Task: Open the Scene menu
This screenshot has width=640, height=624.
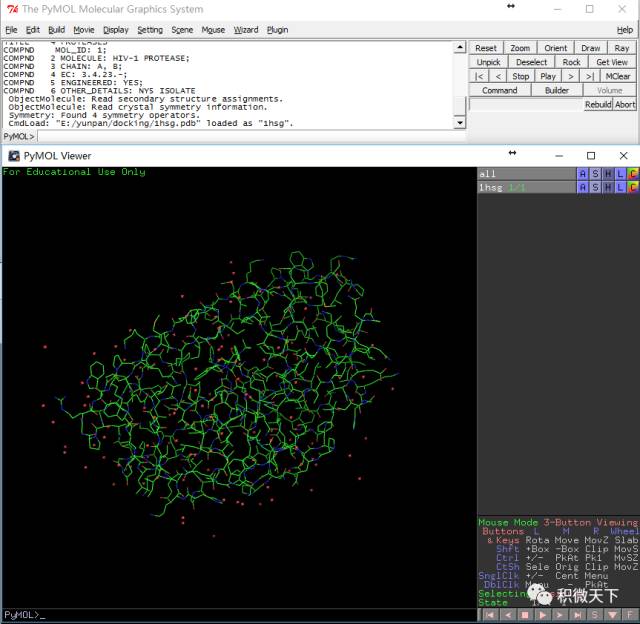Action: [182, 30]
